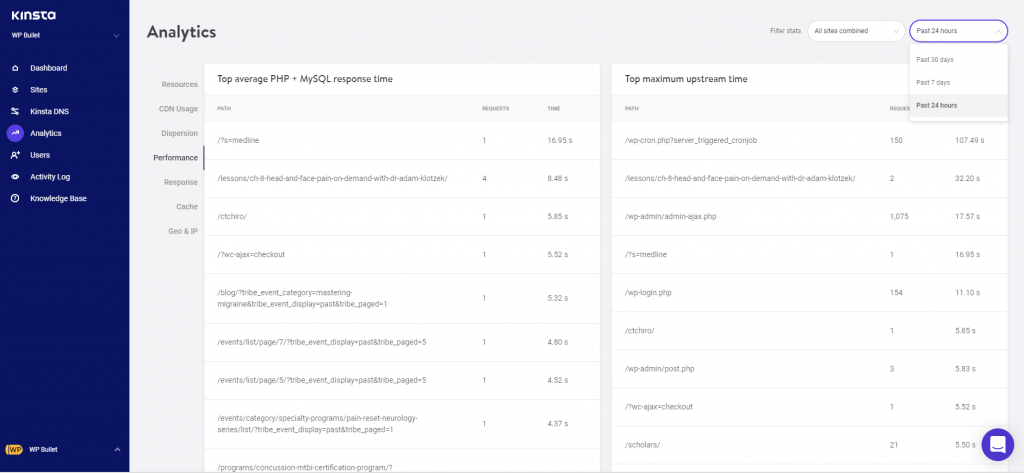
Task: Switch to the Cache tab
Action: click(x=187, y=206)
